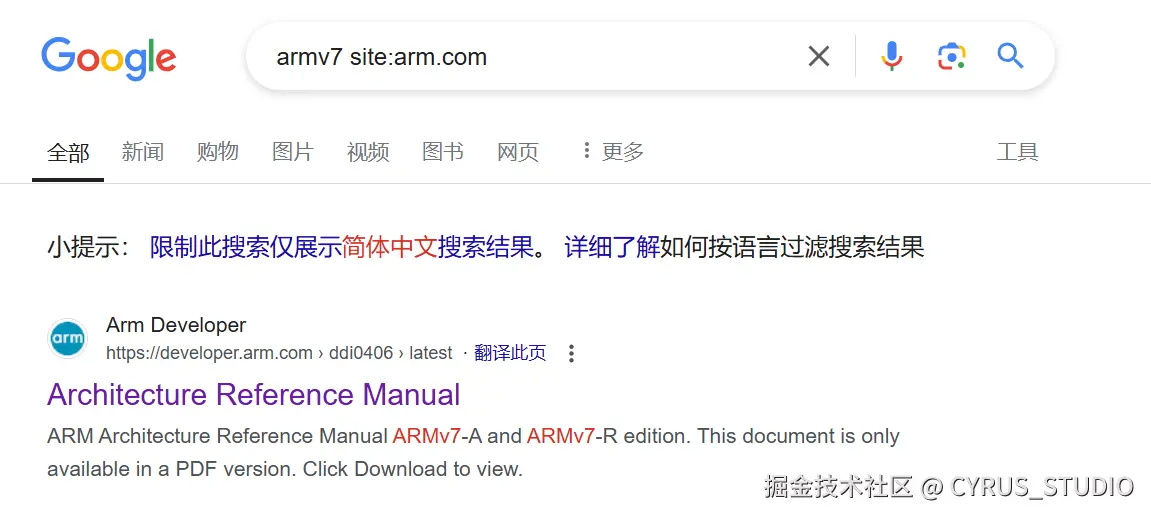
Task: Switch to the 图书 tab
Action: (x=443, y=152)
